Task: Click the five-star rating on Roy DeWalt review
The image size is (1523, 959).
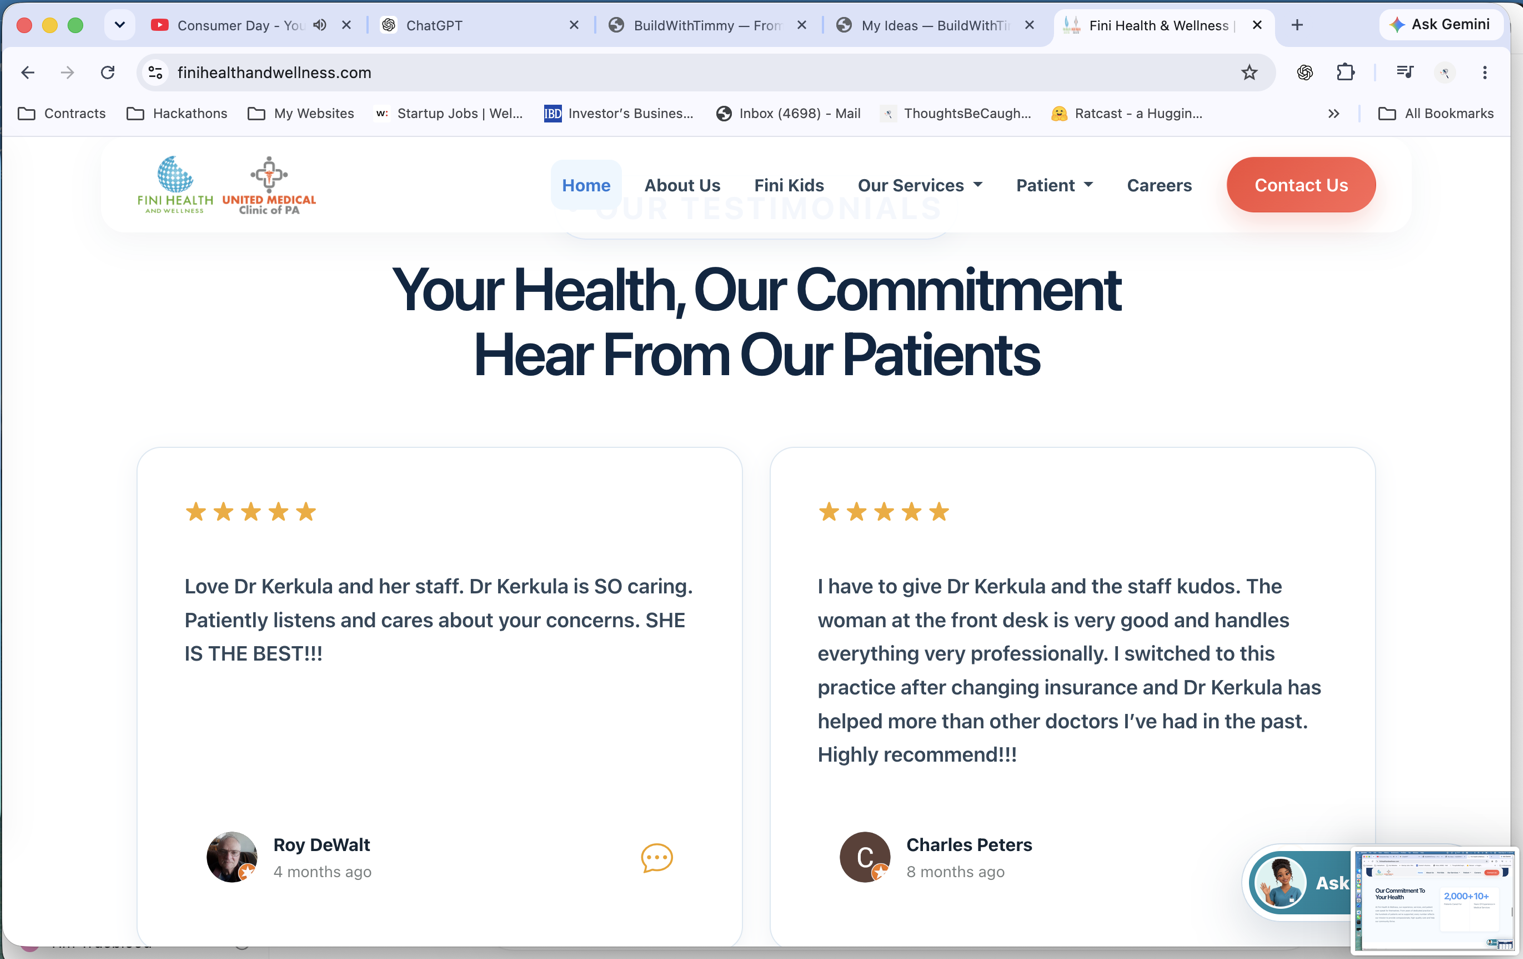Action: 251,512
